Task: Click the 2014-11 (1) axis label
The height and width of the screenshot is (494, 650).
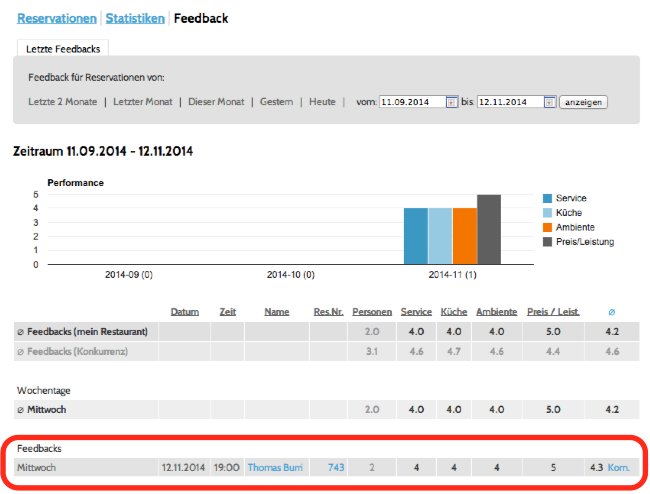Action: pos(452,275)
